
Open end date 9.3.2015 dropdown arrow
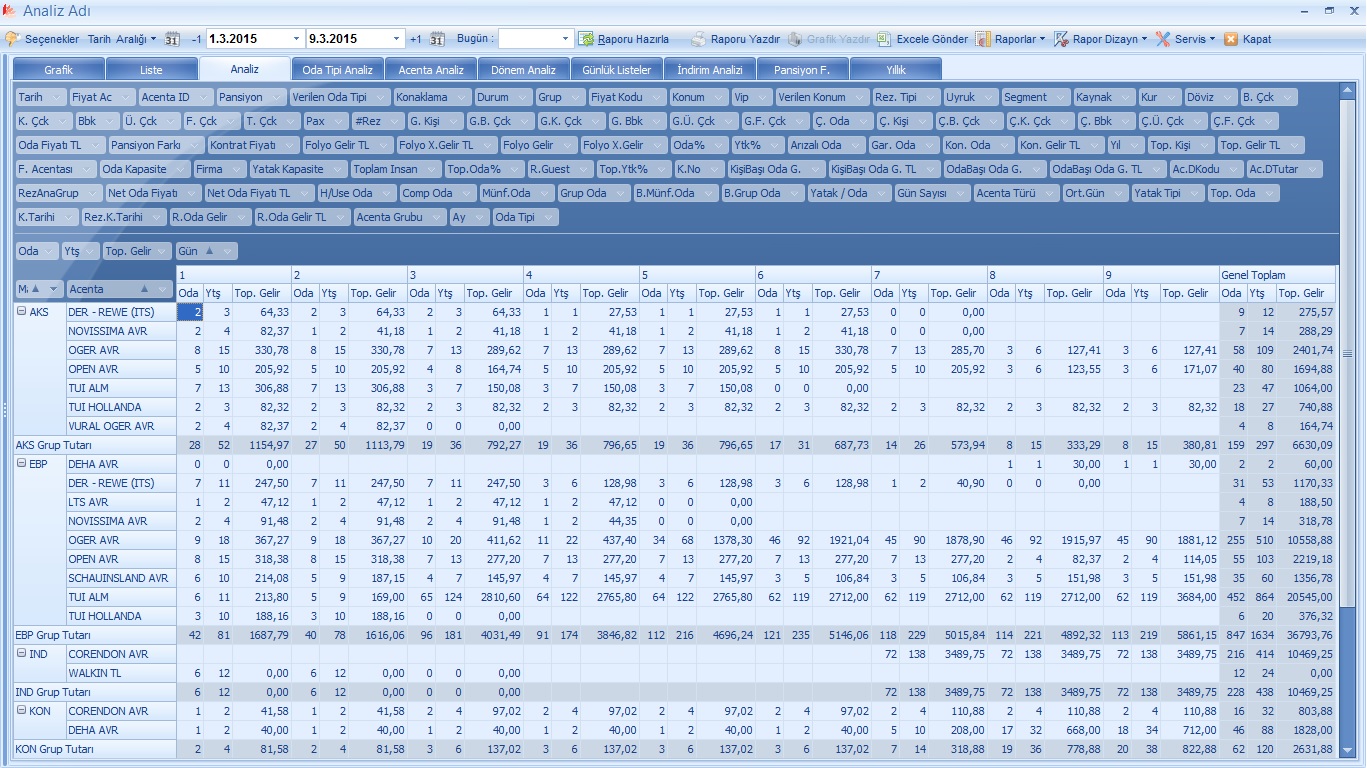click(397, 39)
